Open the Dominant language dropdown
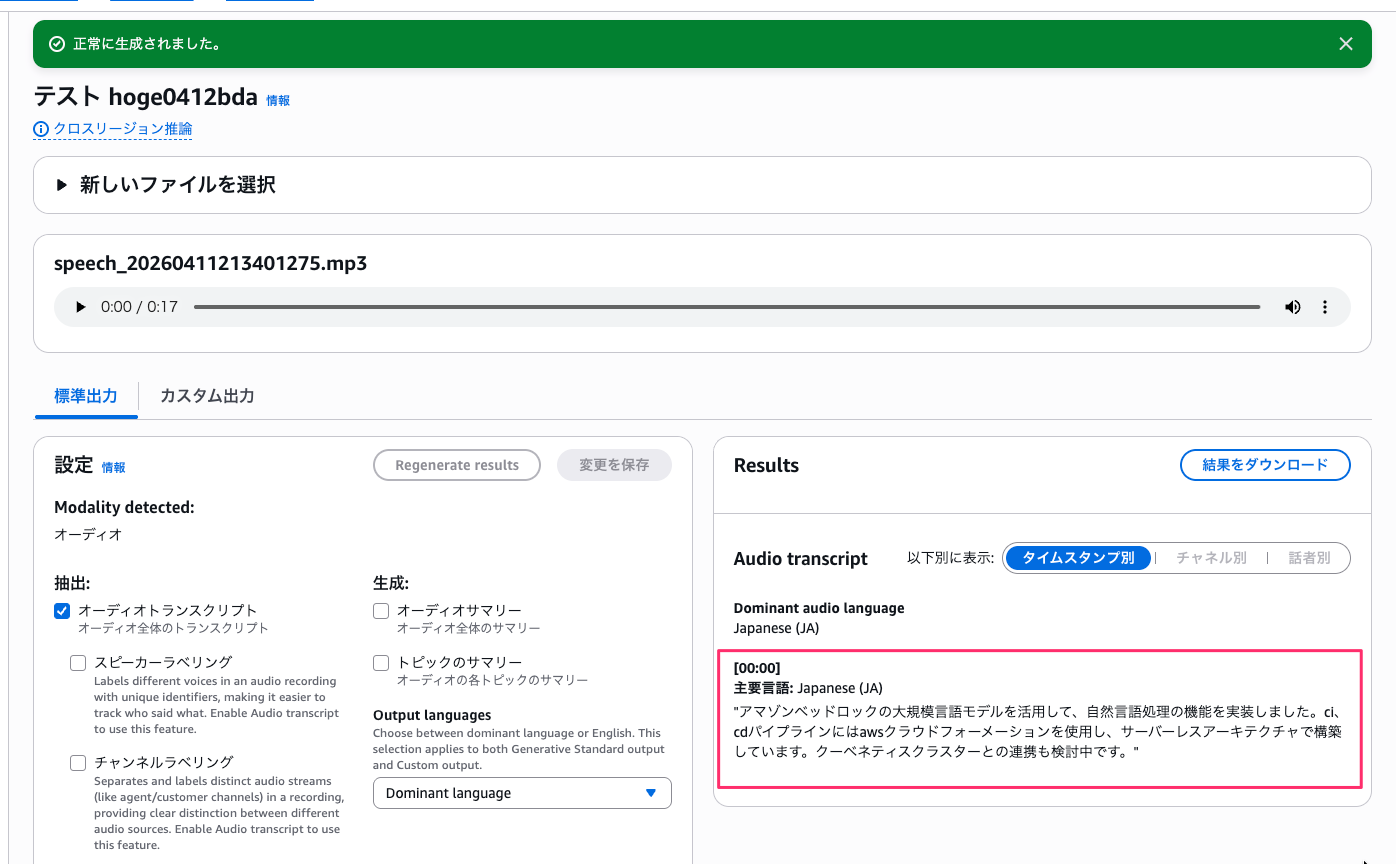The width and height of the screenshot is (1396, 864). 522,793
